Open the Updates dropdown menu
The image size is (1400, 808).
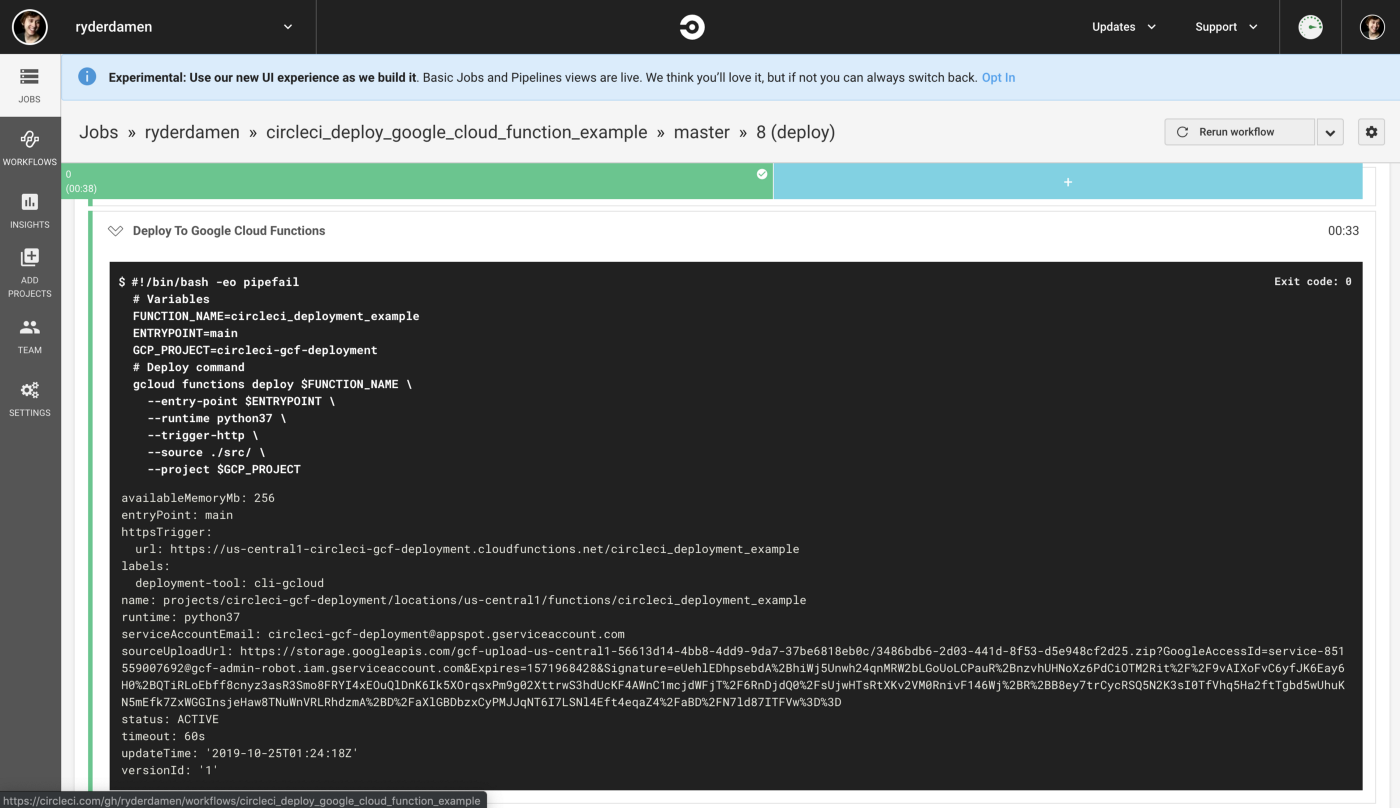(x=1123, y=27)
